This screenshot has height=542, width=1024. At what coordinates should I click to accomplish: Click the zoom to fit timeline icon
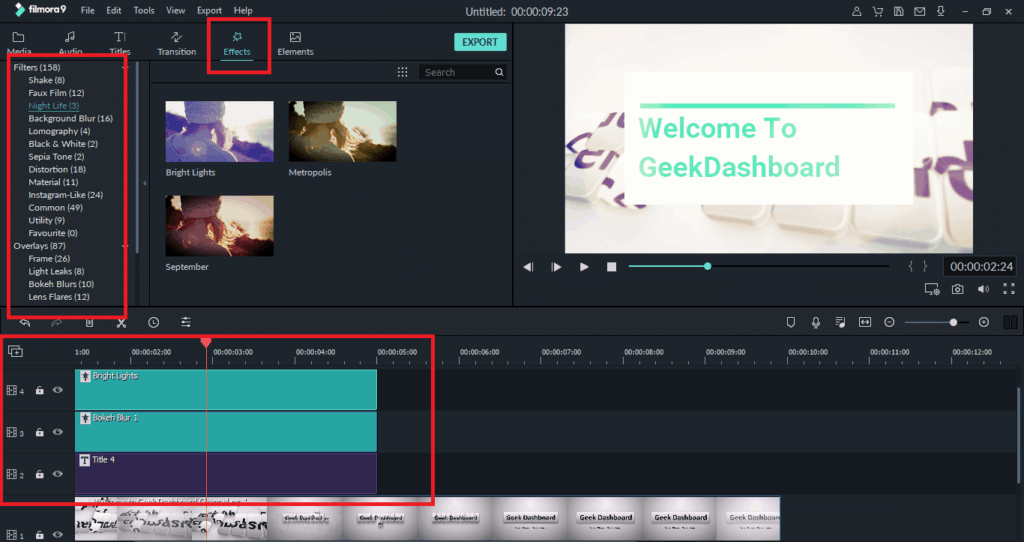865,322
